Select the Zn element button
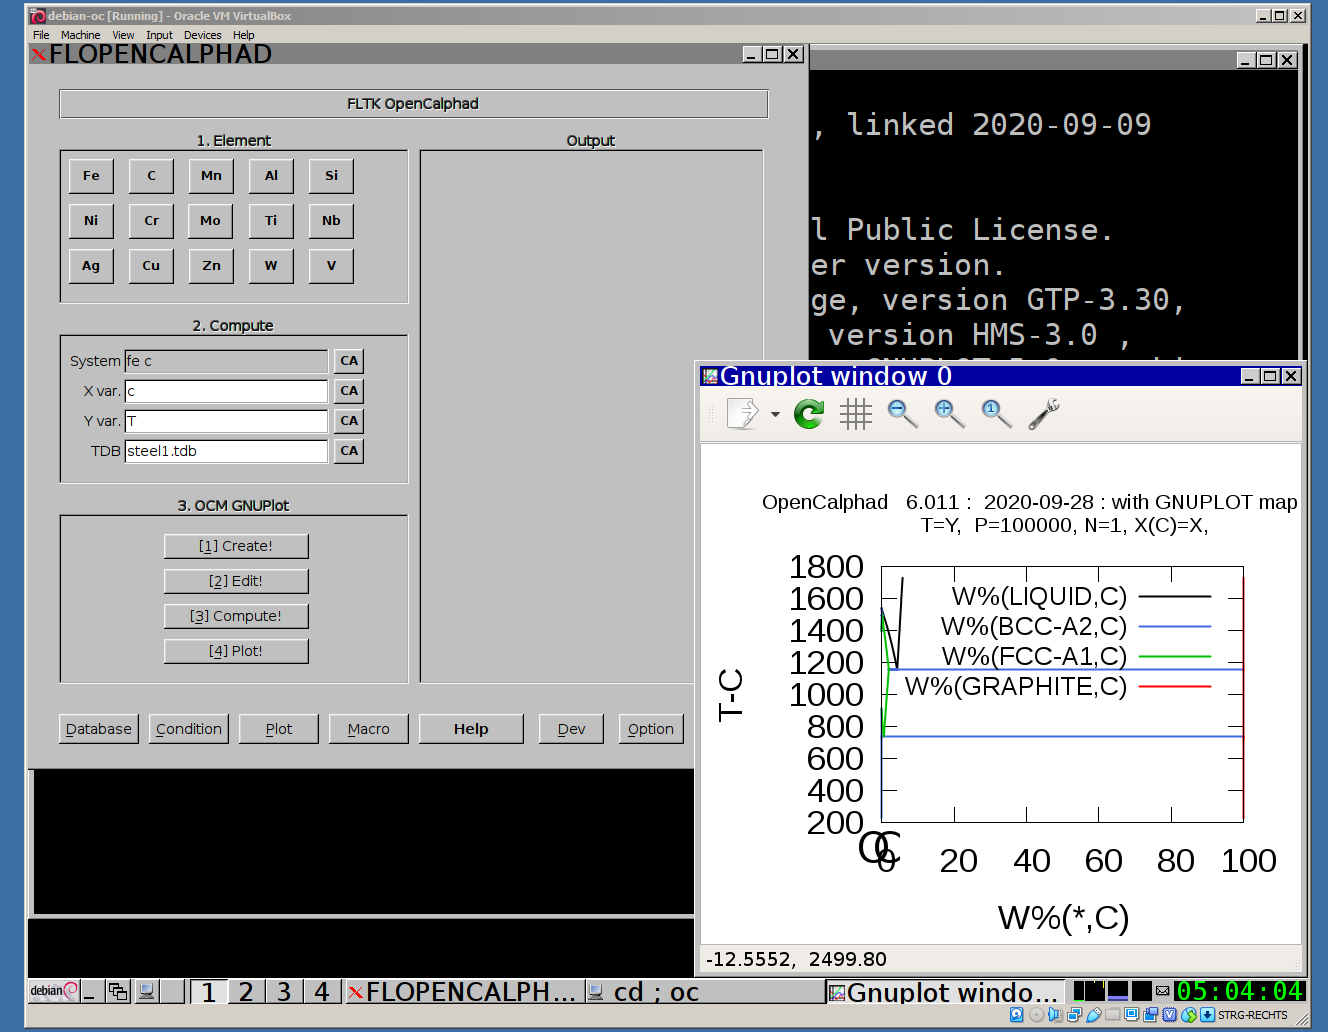The width and height of the screenshot is (1328, 1032). tap(211, 266)
